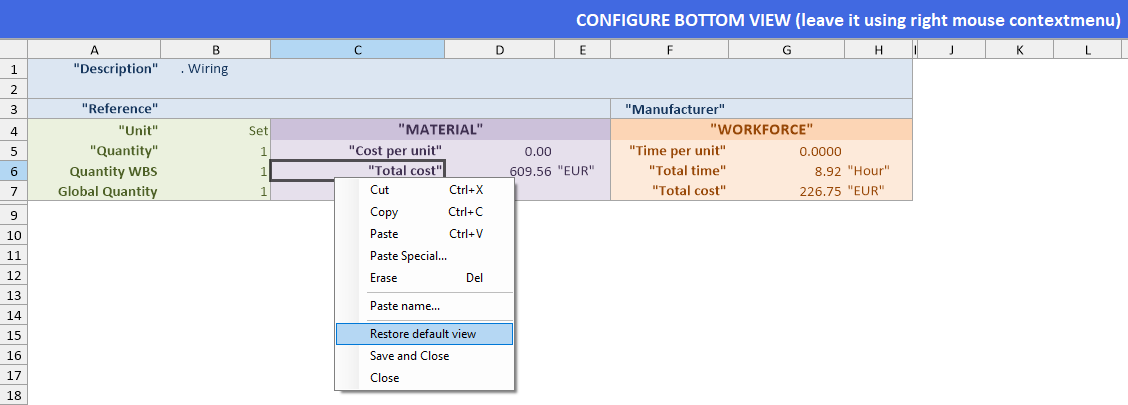Viewport: 1128px width, 405px height.
Task: Select the "MATERIAL" heading cell
Action: pyautogui.click(x=440, y=130)
